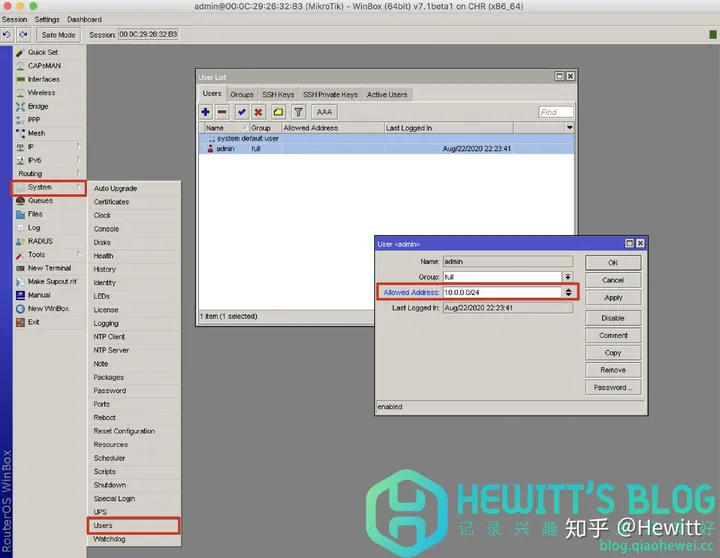Open Queues in sidebar

click(49, 201)
